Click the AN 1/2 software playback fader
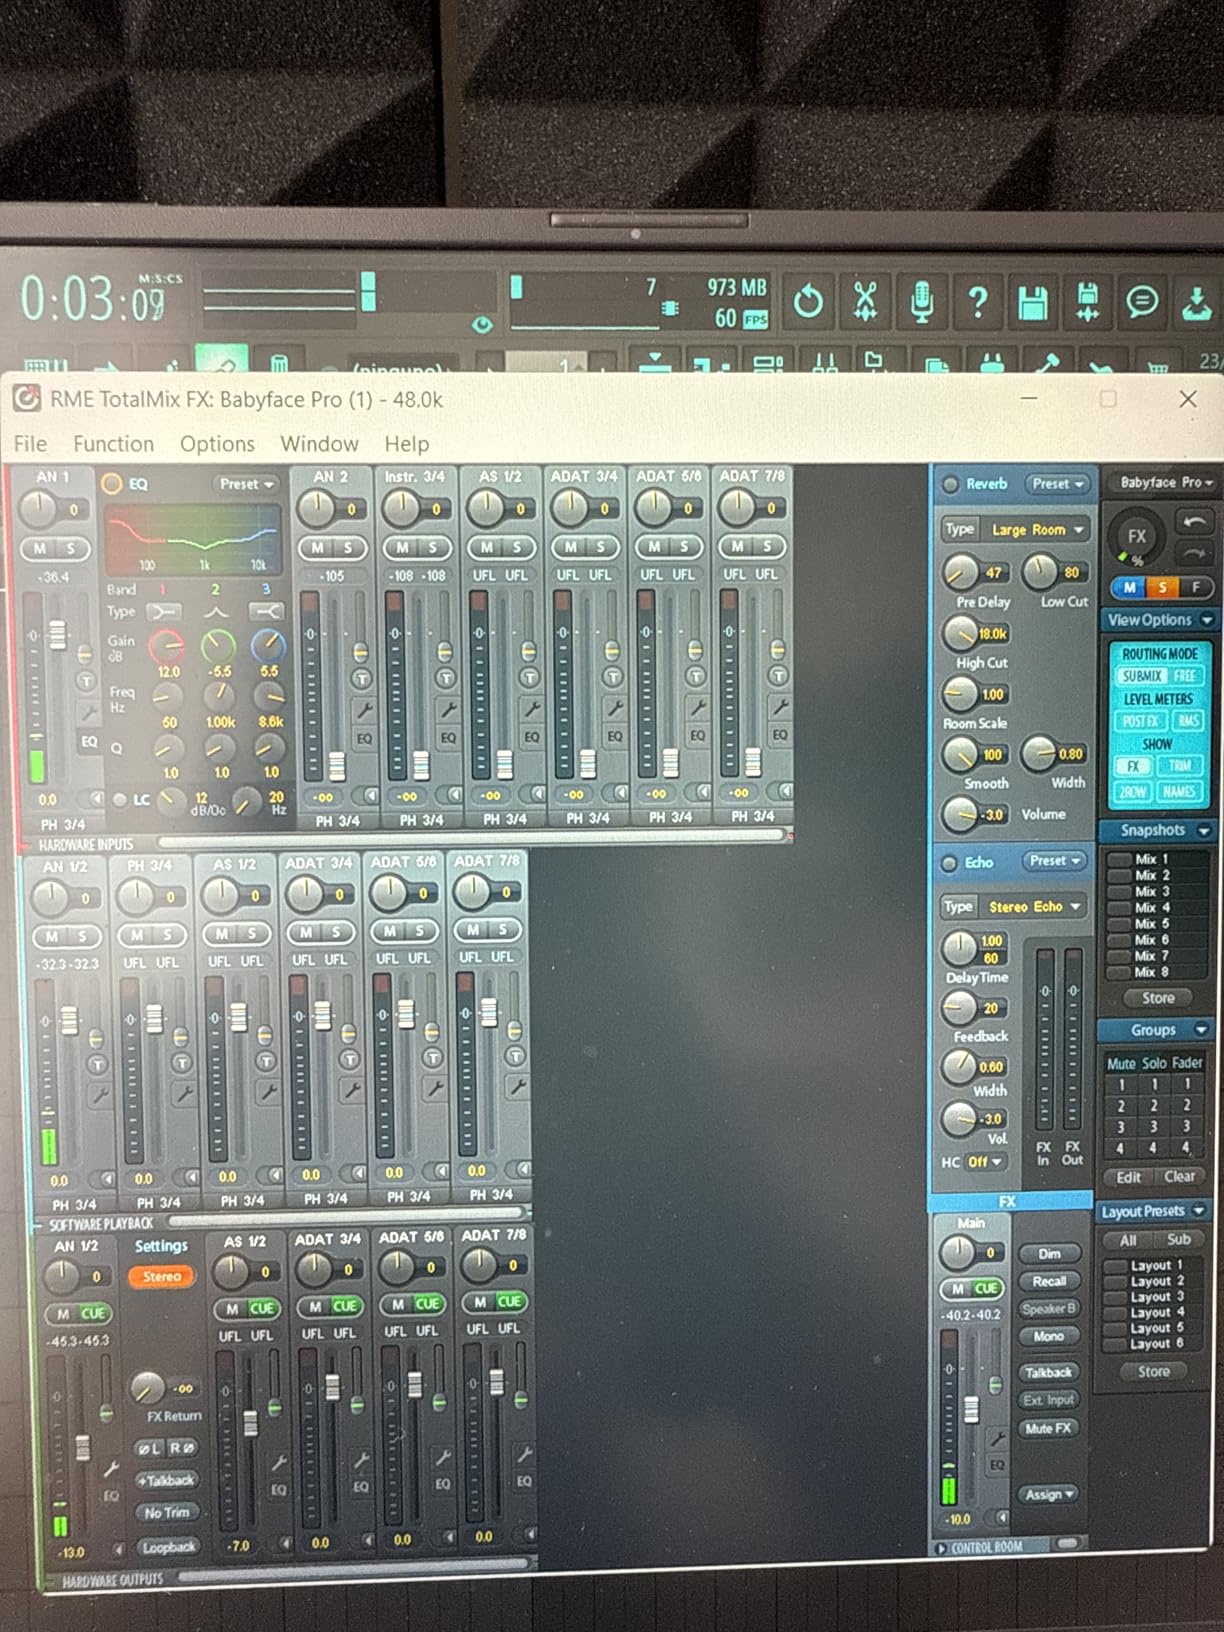This screenshot has height=1632, width=1224. 69,1020
